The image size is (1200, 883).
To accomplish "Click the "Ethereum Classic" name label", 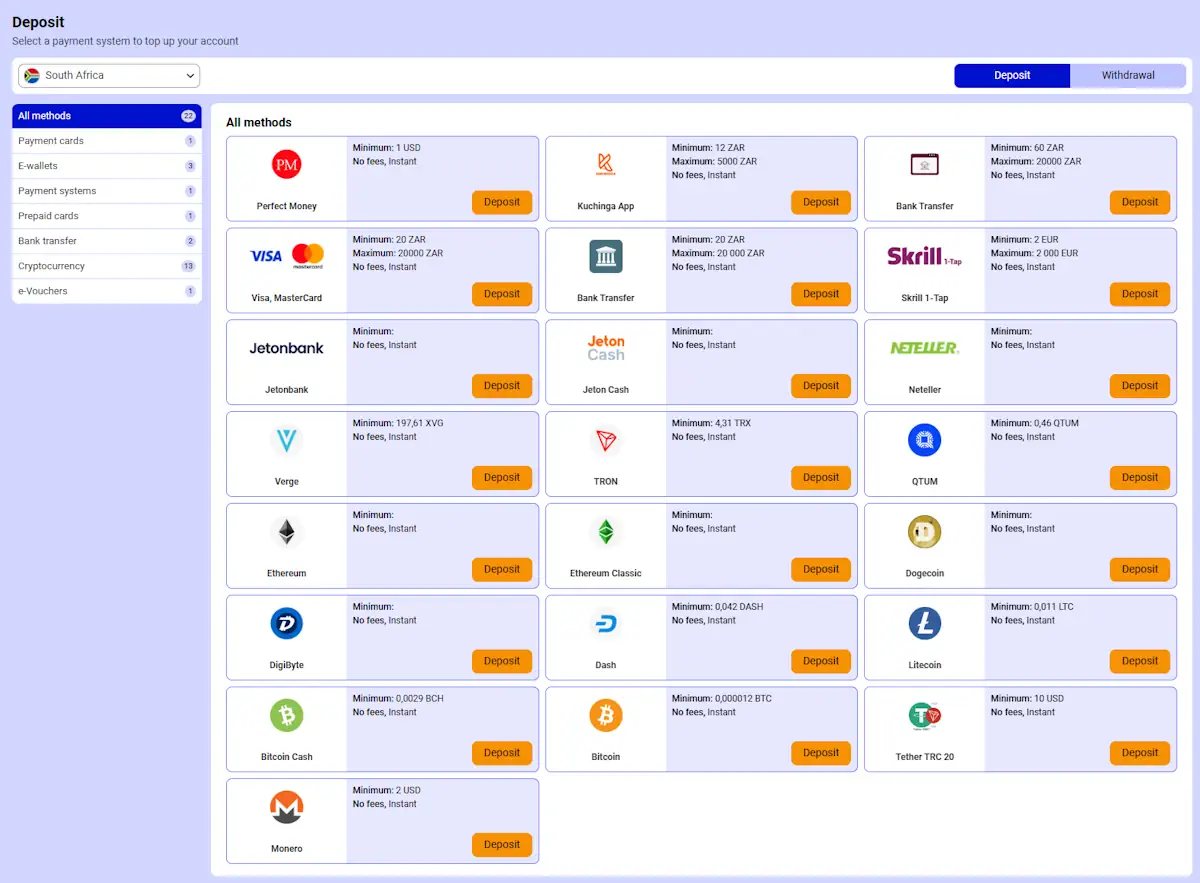I will tap(606, 573).
